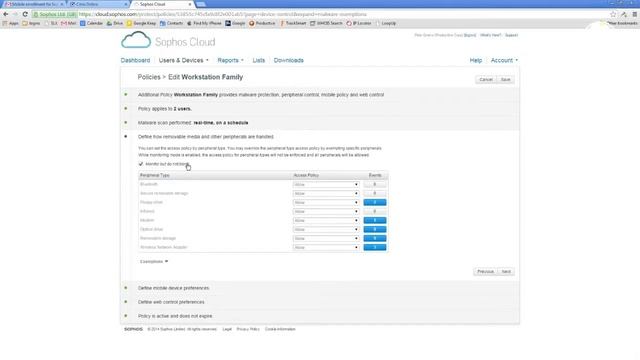Open the IP Locator bookmark
Viewport: 640px width, 360px height.
[359, 23]
